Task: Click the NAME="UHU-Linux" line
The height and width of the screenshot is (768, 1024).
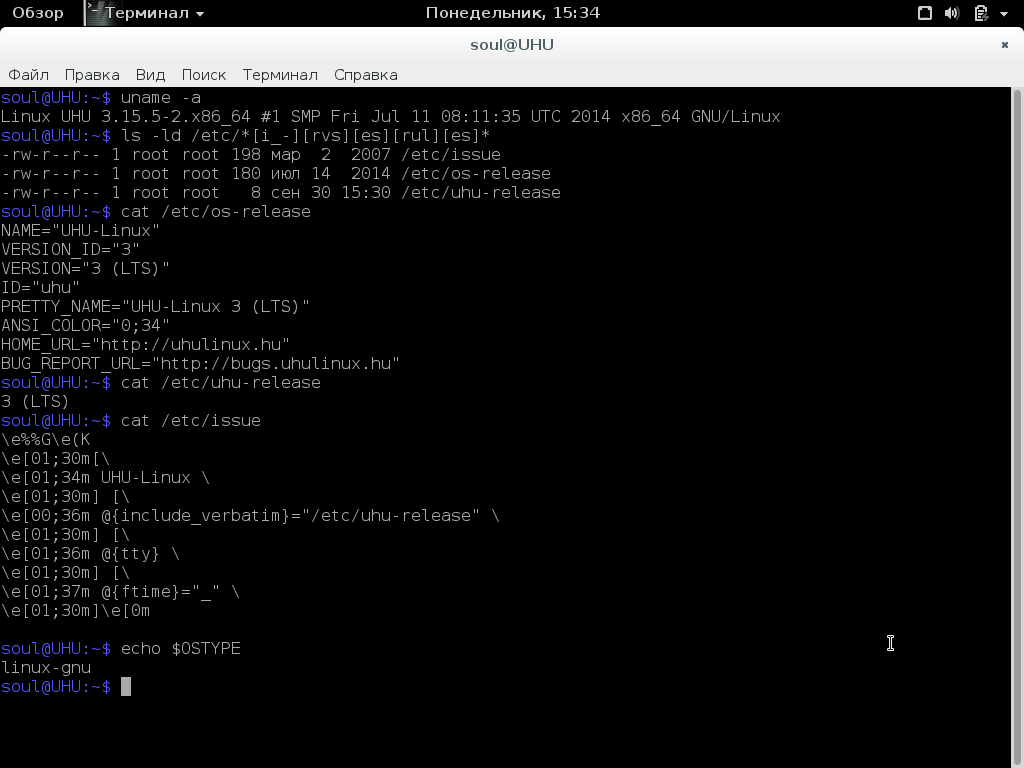Action: tap(80, 231)
